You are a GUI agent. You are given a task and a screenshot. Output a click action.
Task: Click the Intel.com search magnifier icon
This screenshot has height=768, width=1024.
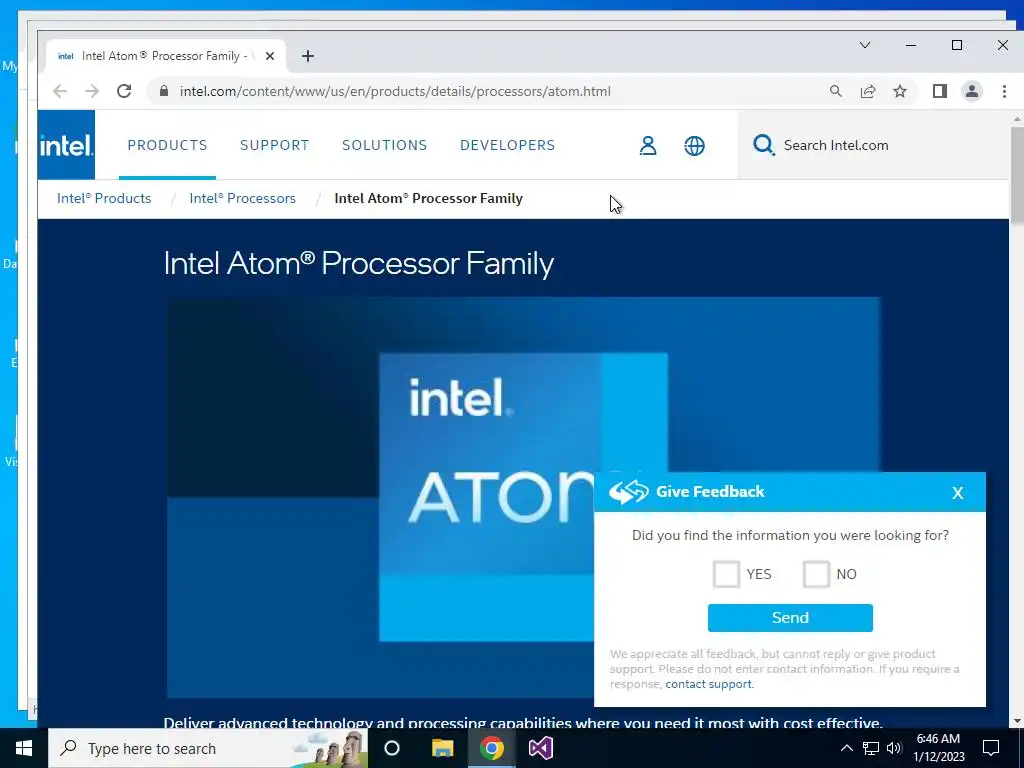(763, 145)
